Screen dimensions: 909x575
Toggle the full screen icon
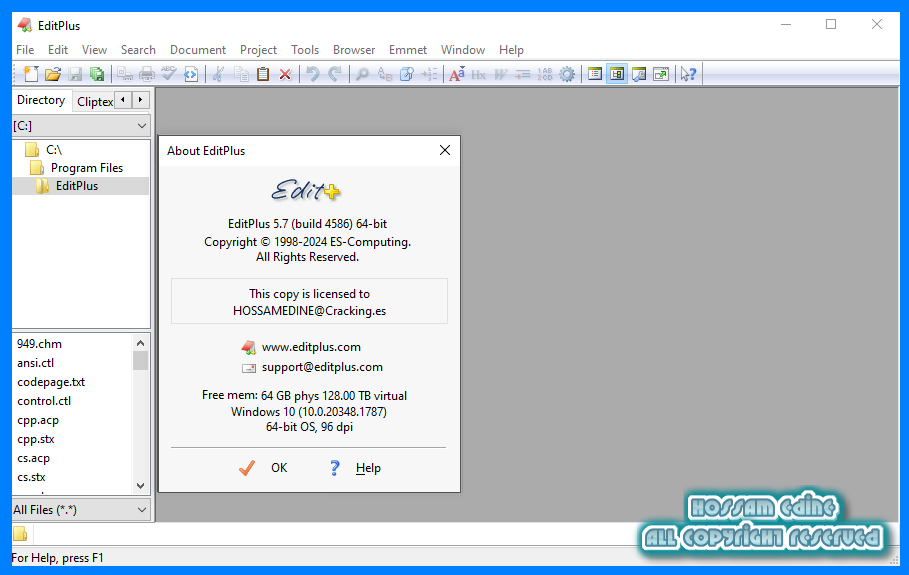(660, 74)
